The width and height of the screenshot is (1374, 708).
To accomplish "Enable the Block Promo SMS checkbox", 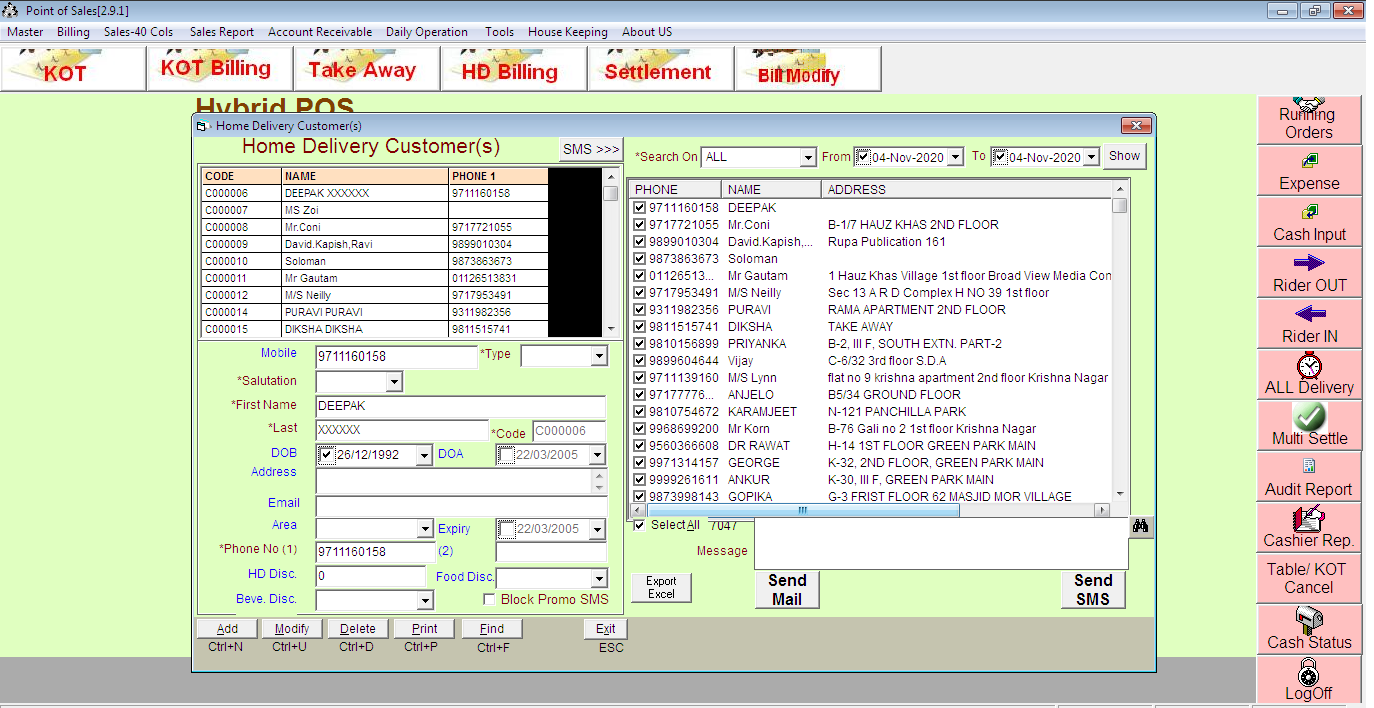I will 490,599.
